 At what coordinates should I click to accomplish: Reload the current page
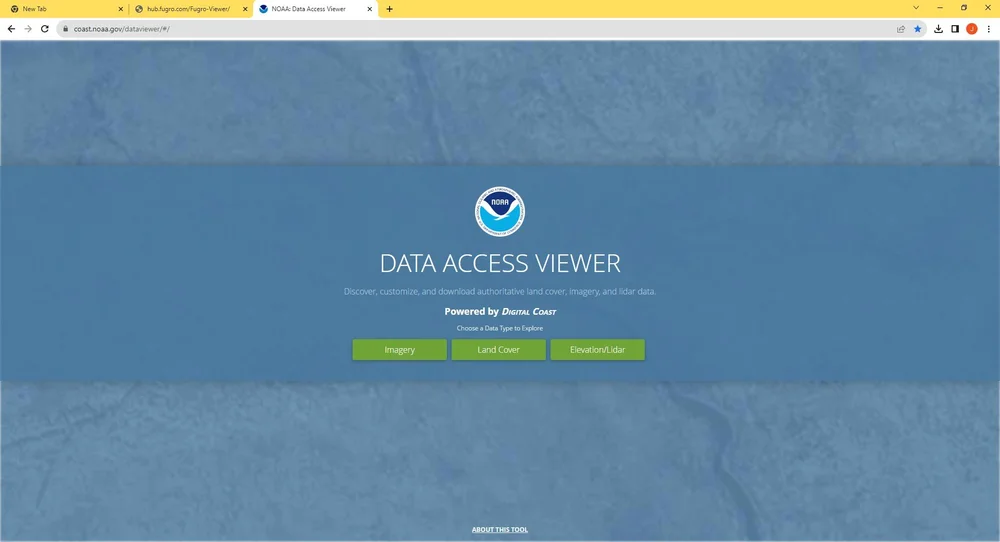click(x=45, y=29)
